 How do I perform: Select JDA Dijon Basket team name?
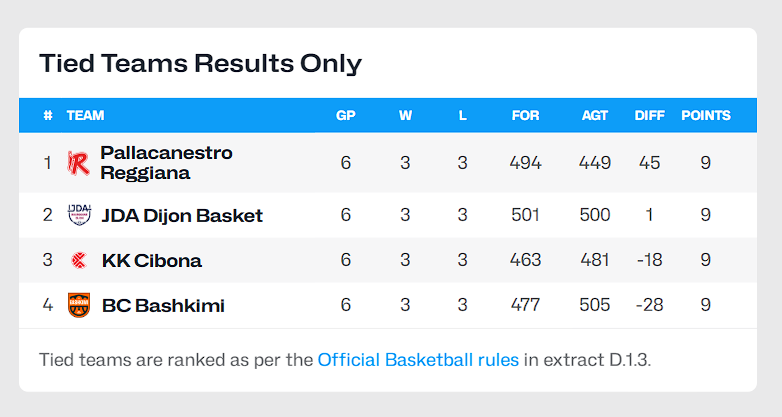click(x=182, y=215)
